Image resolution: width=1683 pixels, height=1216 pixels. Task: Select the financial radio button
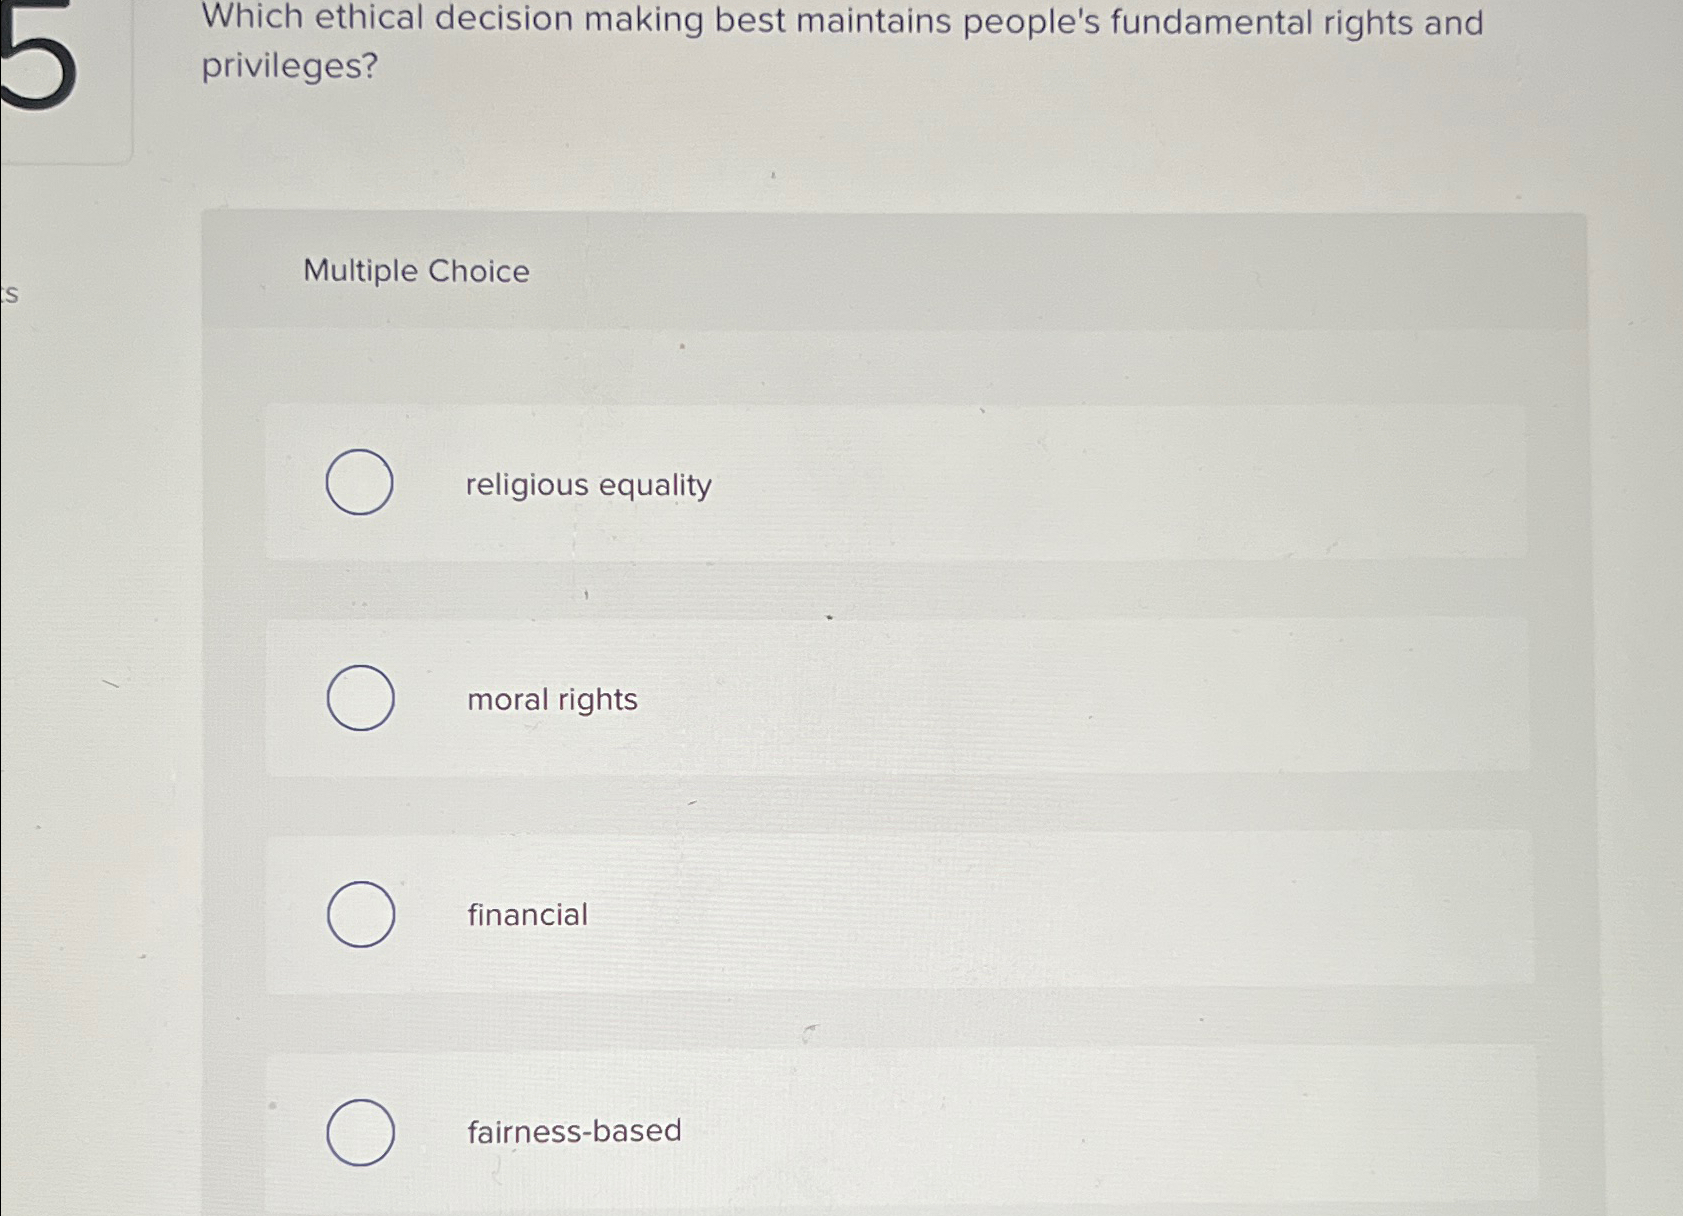[x=360, y=913]
